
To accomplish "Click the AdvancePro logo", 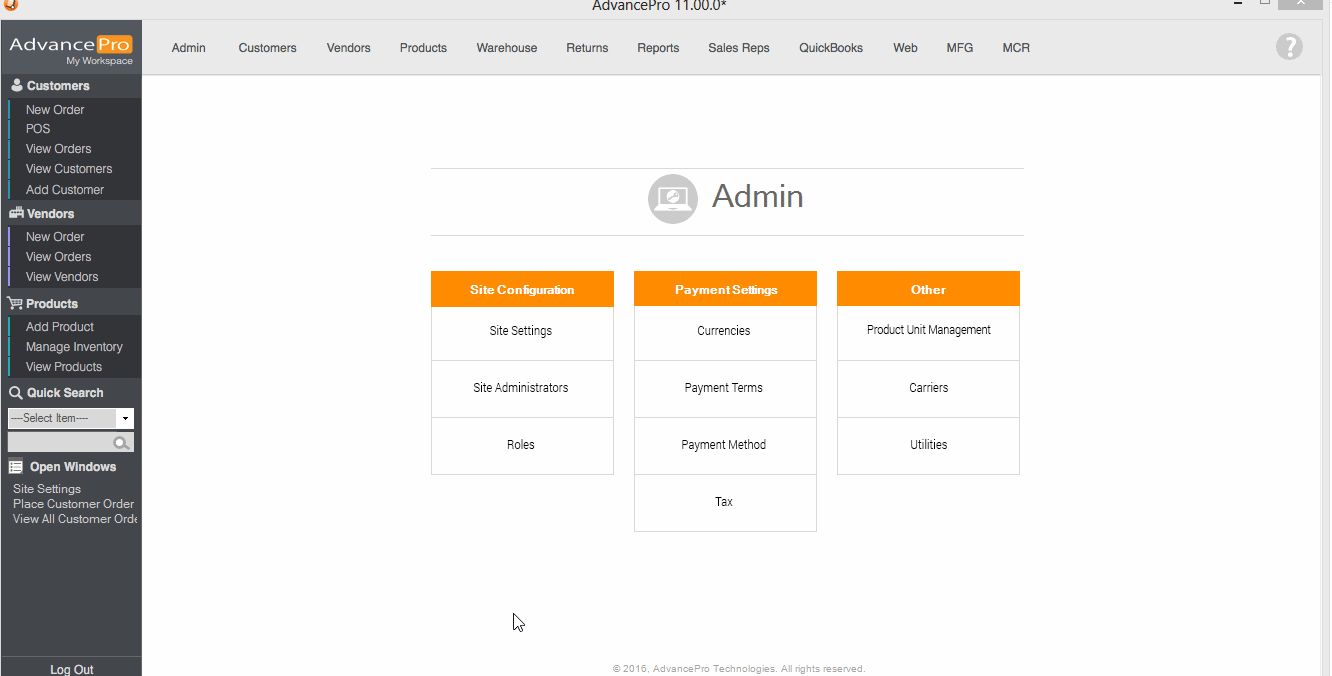I will click(71, 49).
